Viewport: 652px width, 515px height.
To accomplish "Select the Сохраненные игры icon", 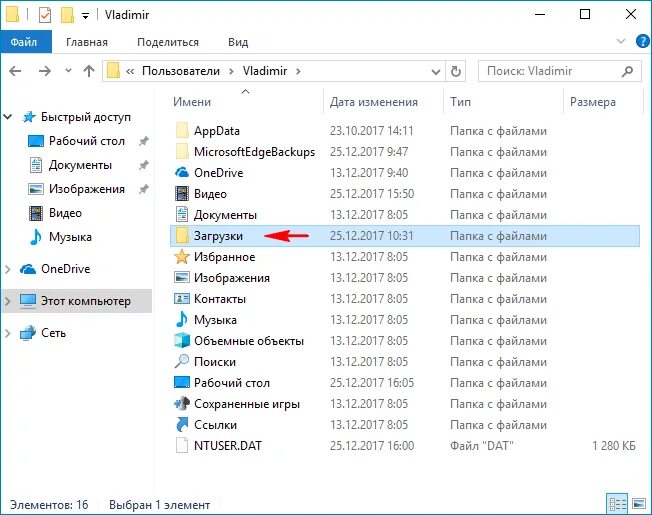I will pos(182,403).
